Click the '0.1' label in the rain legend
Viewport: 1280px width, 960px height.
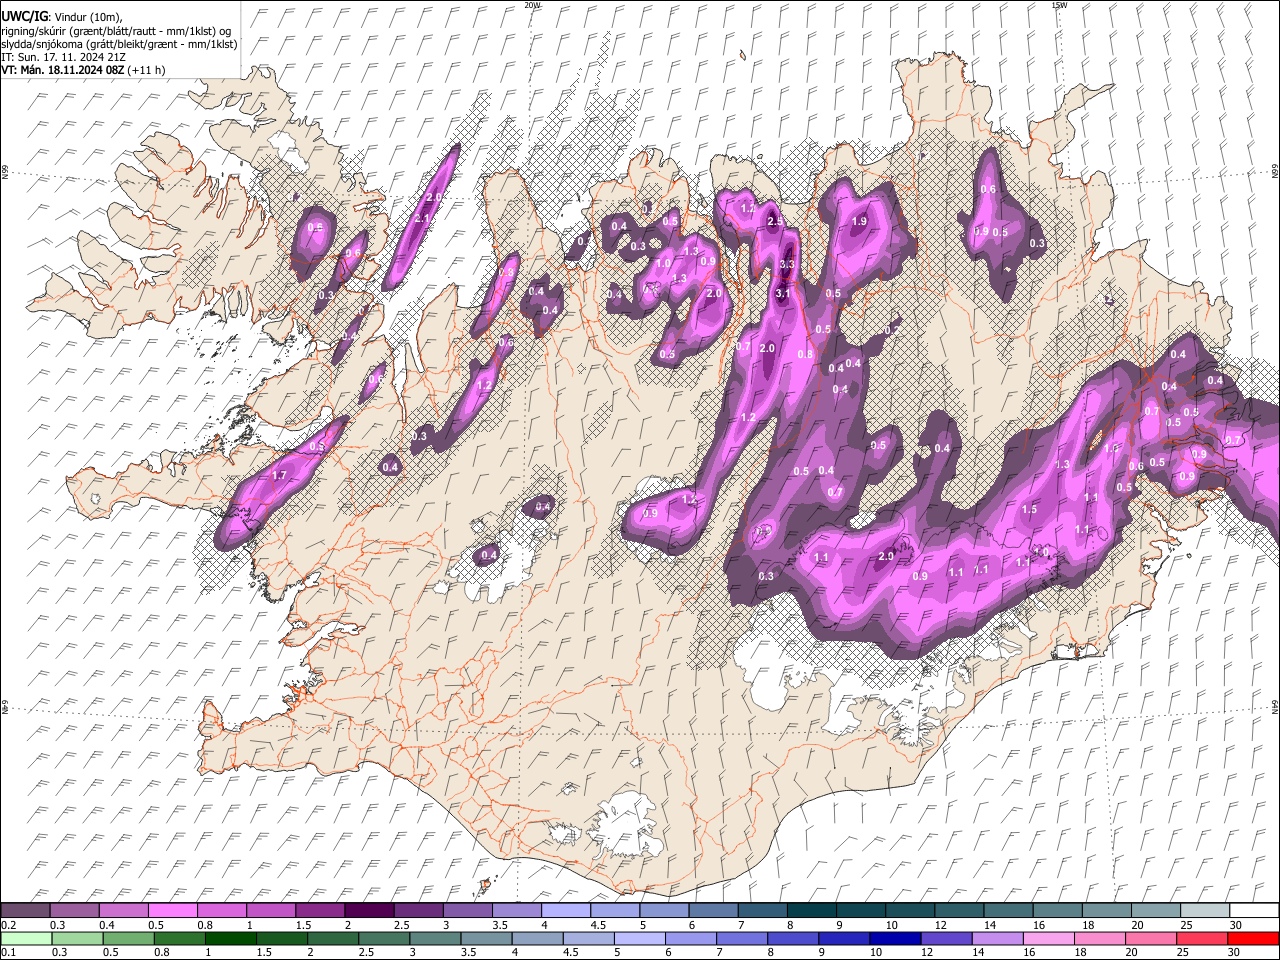(8, 953)
